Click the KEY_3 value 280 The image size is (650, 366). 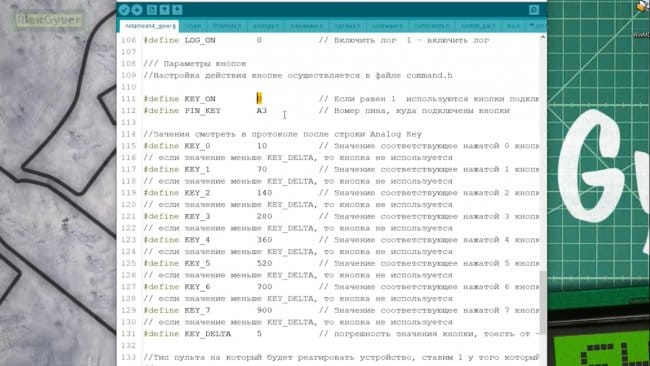264,216
